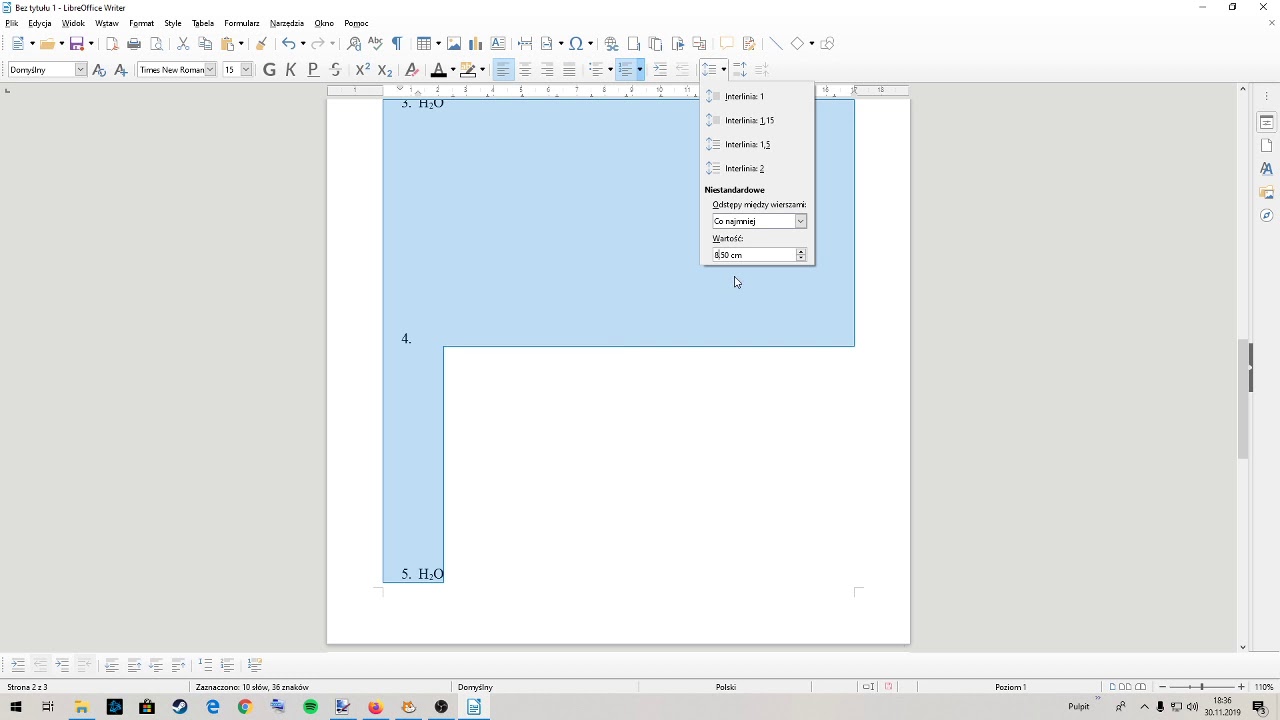Click the Clone formatting paintbrush icon
Screen dimensions: 1280x720
click(x=261, y=43)
